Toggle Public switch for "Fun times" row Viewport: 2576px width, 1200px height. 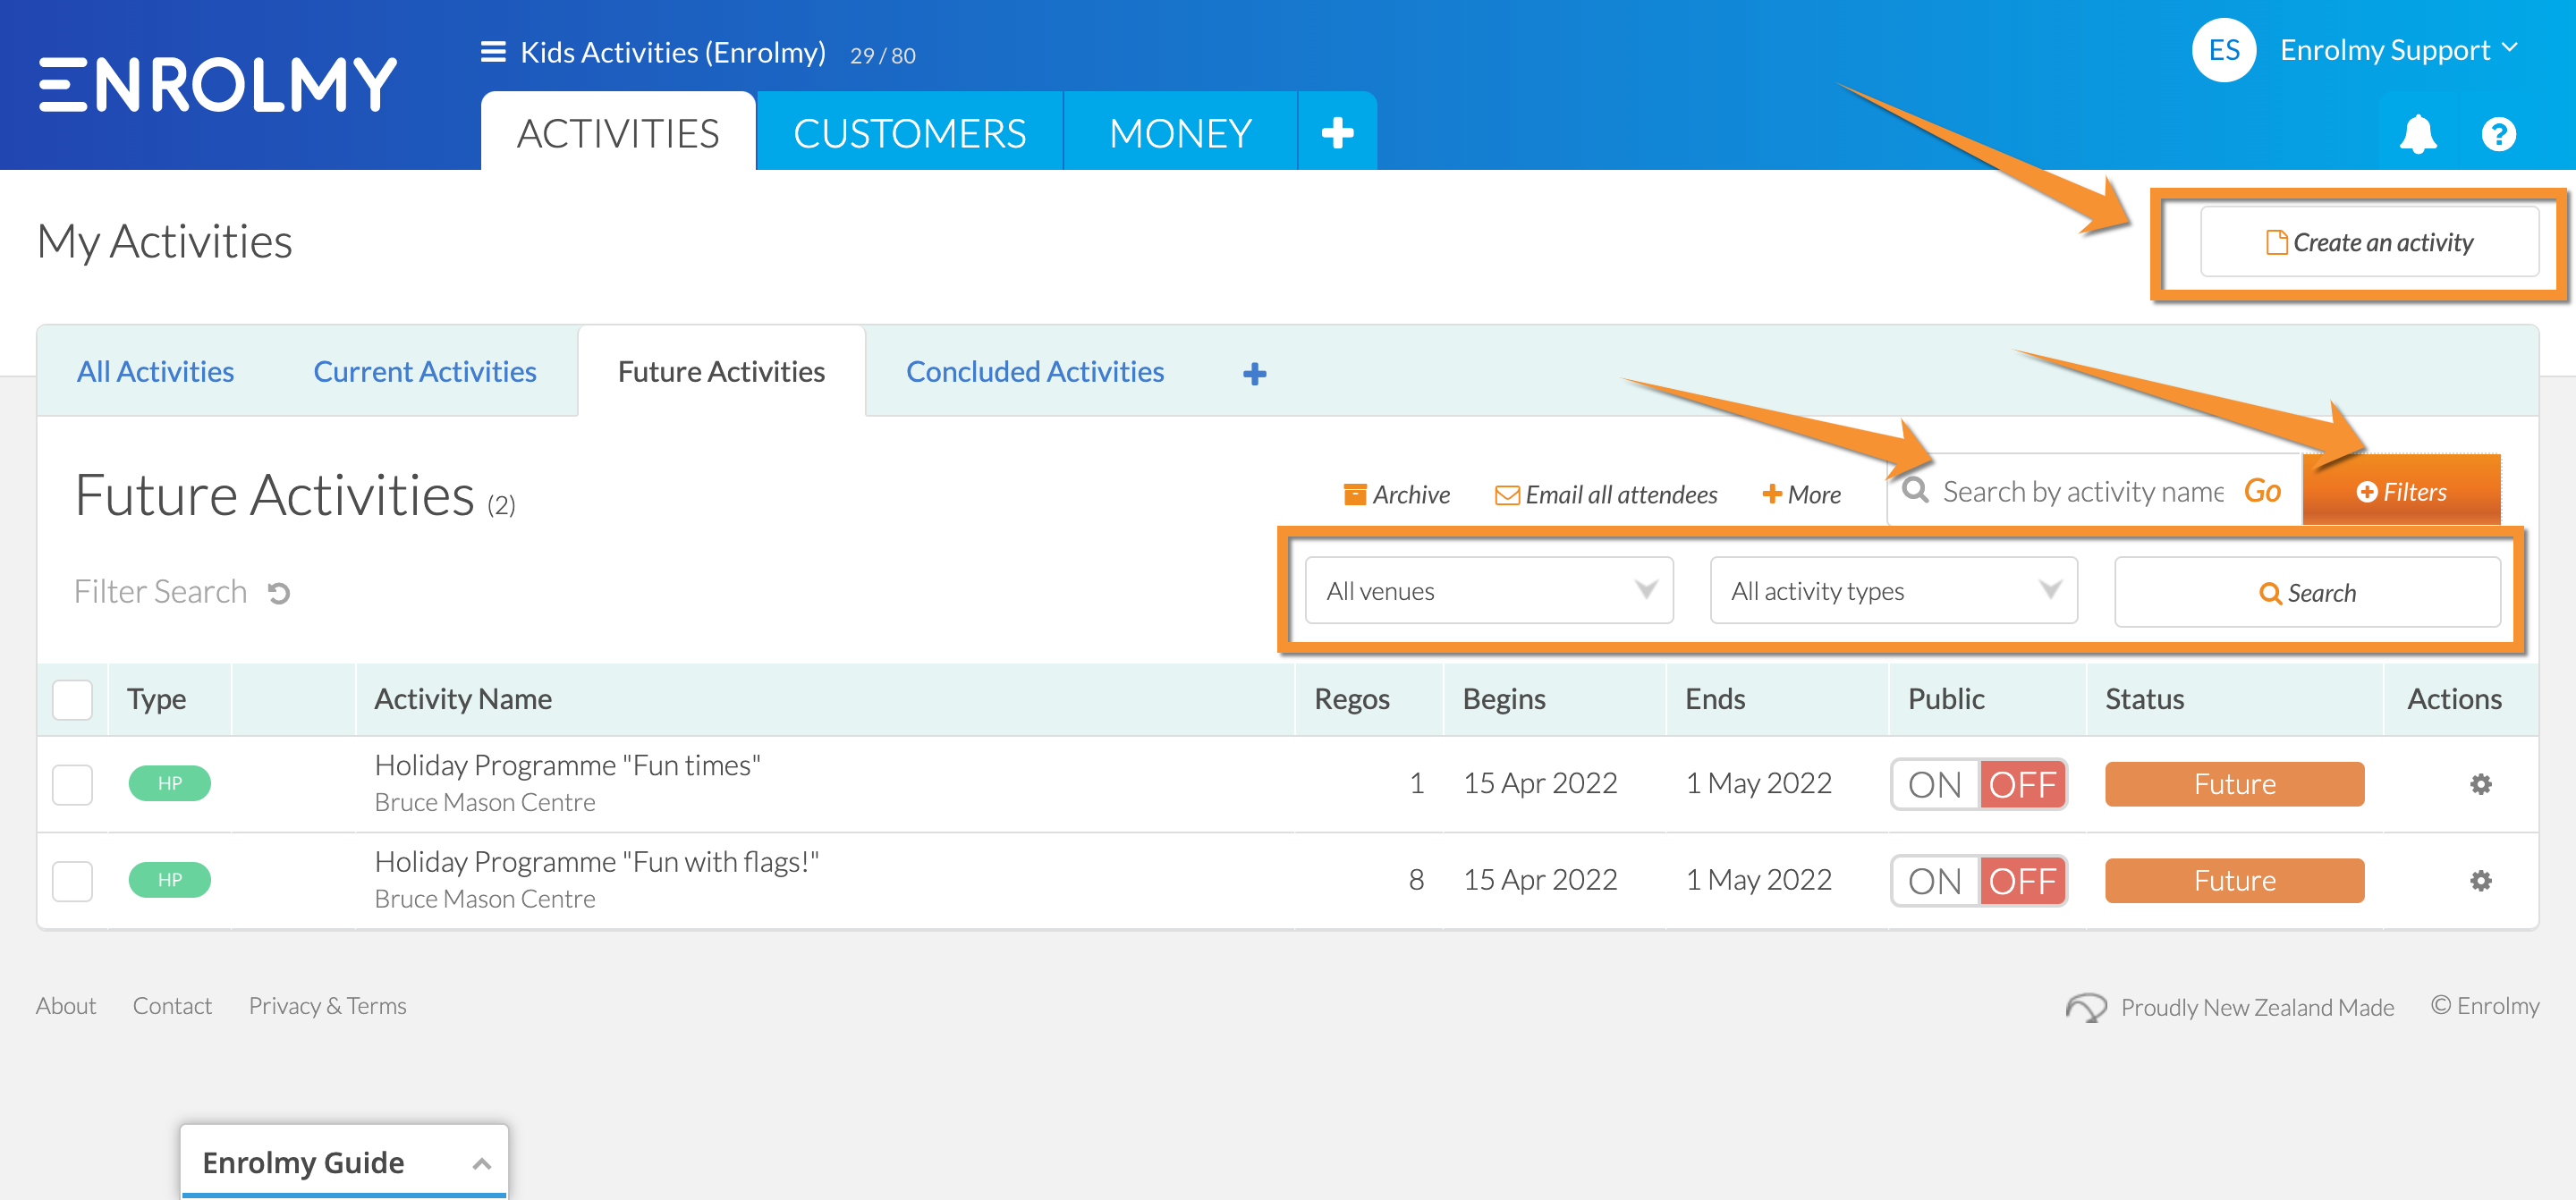click(1978, 784)
